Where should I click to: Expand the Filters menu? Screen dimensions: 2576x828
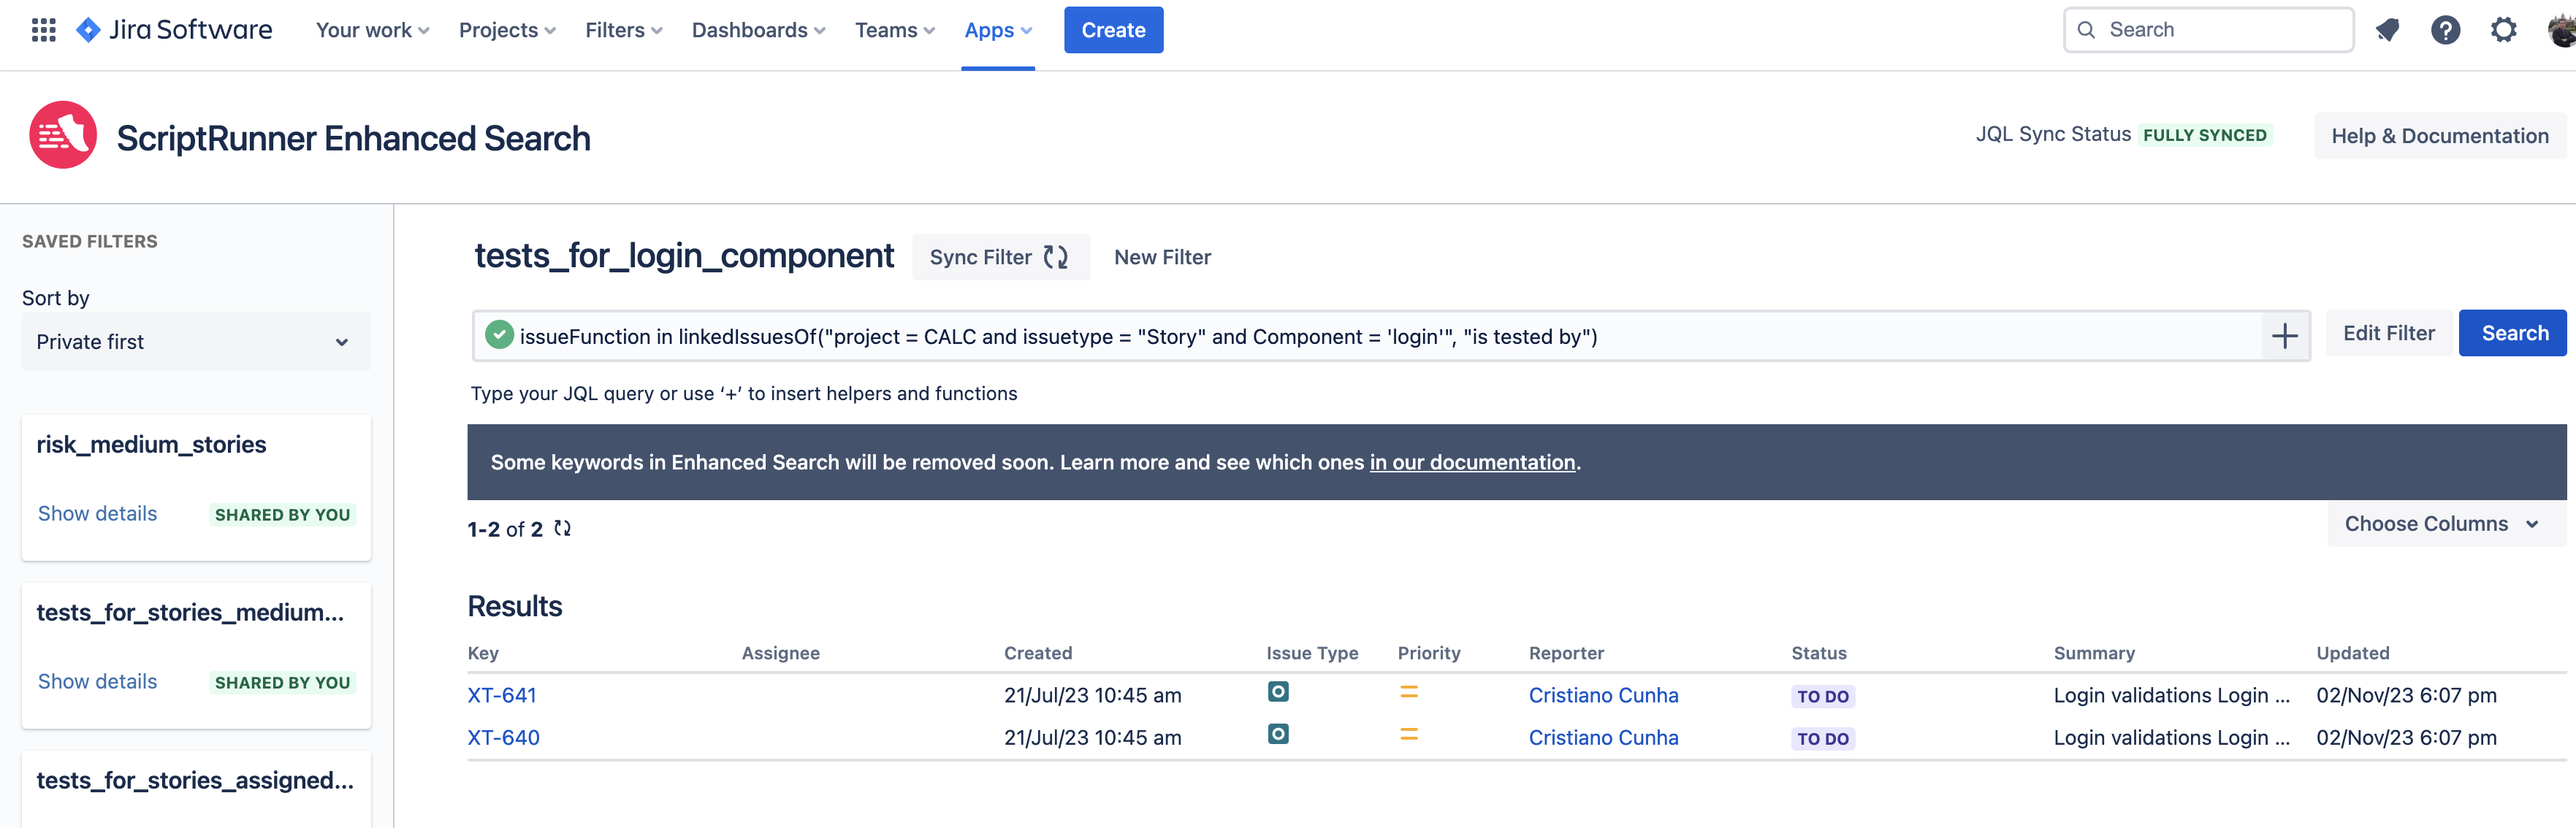[624, 30]
